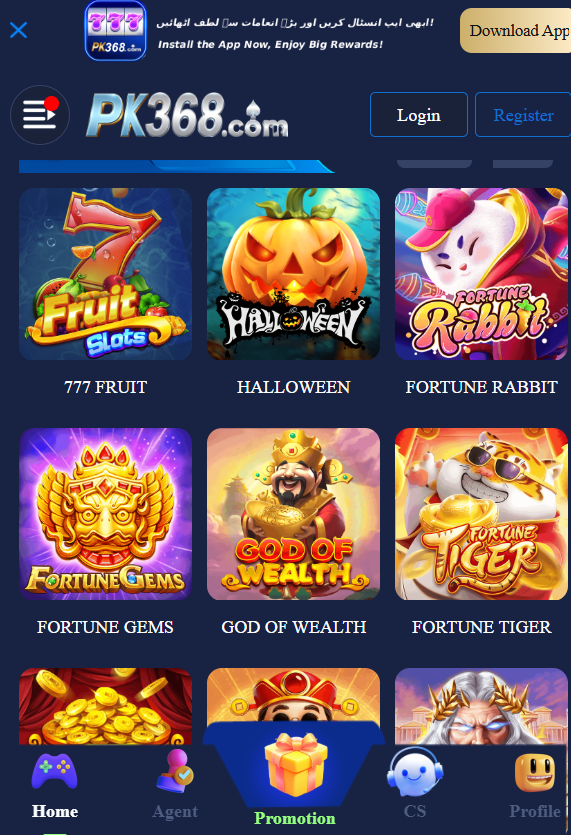The width and height of the screenshot is (571, 835).
Task: Open the Fortune Tiger game
Action: 481,514
